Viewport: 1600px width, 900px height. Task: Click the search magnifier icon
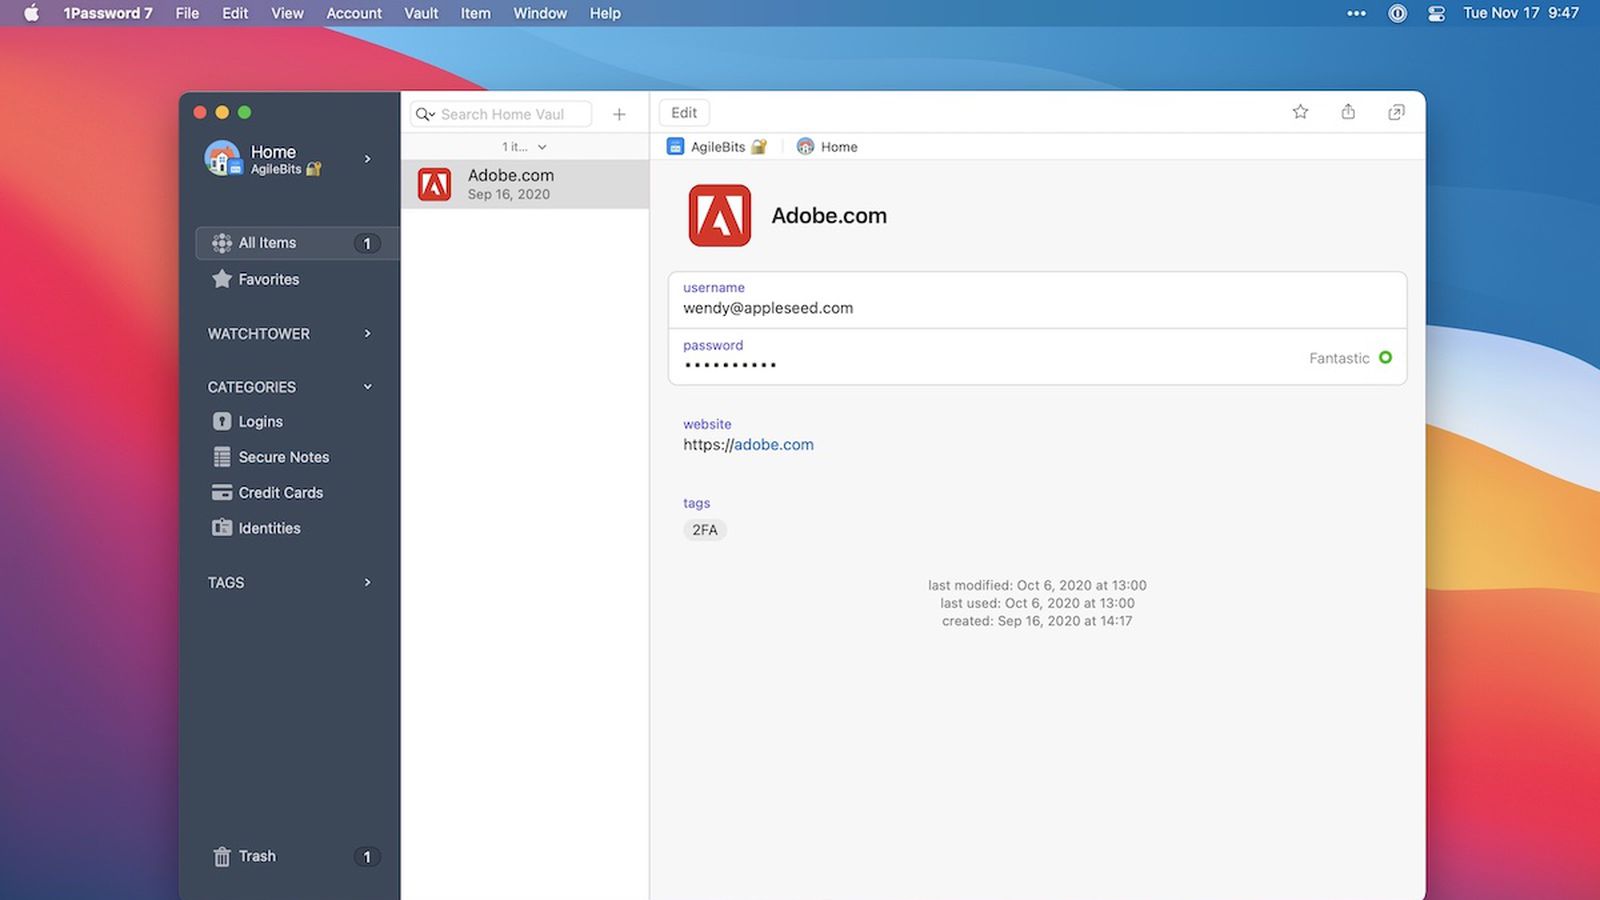[425, 114]
